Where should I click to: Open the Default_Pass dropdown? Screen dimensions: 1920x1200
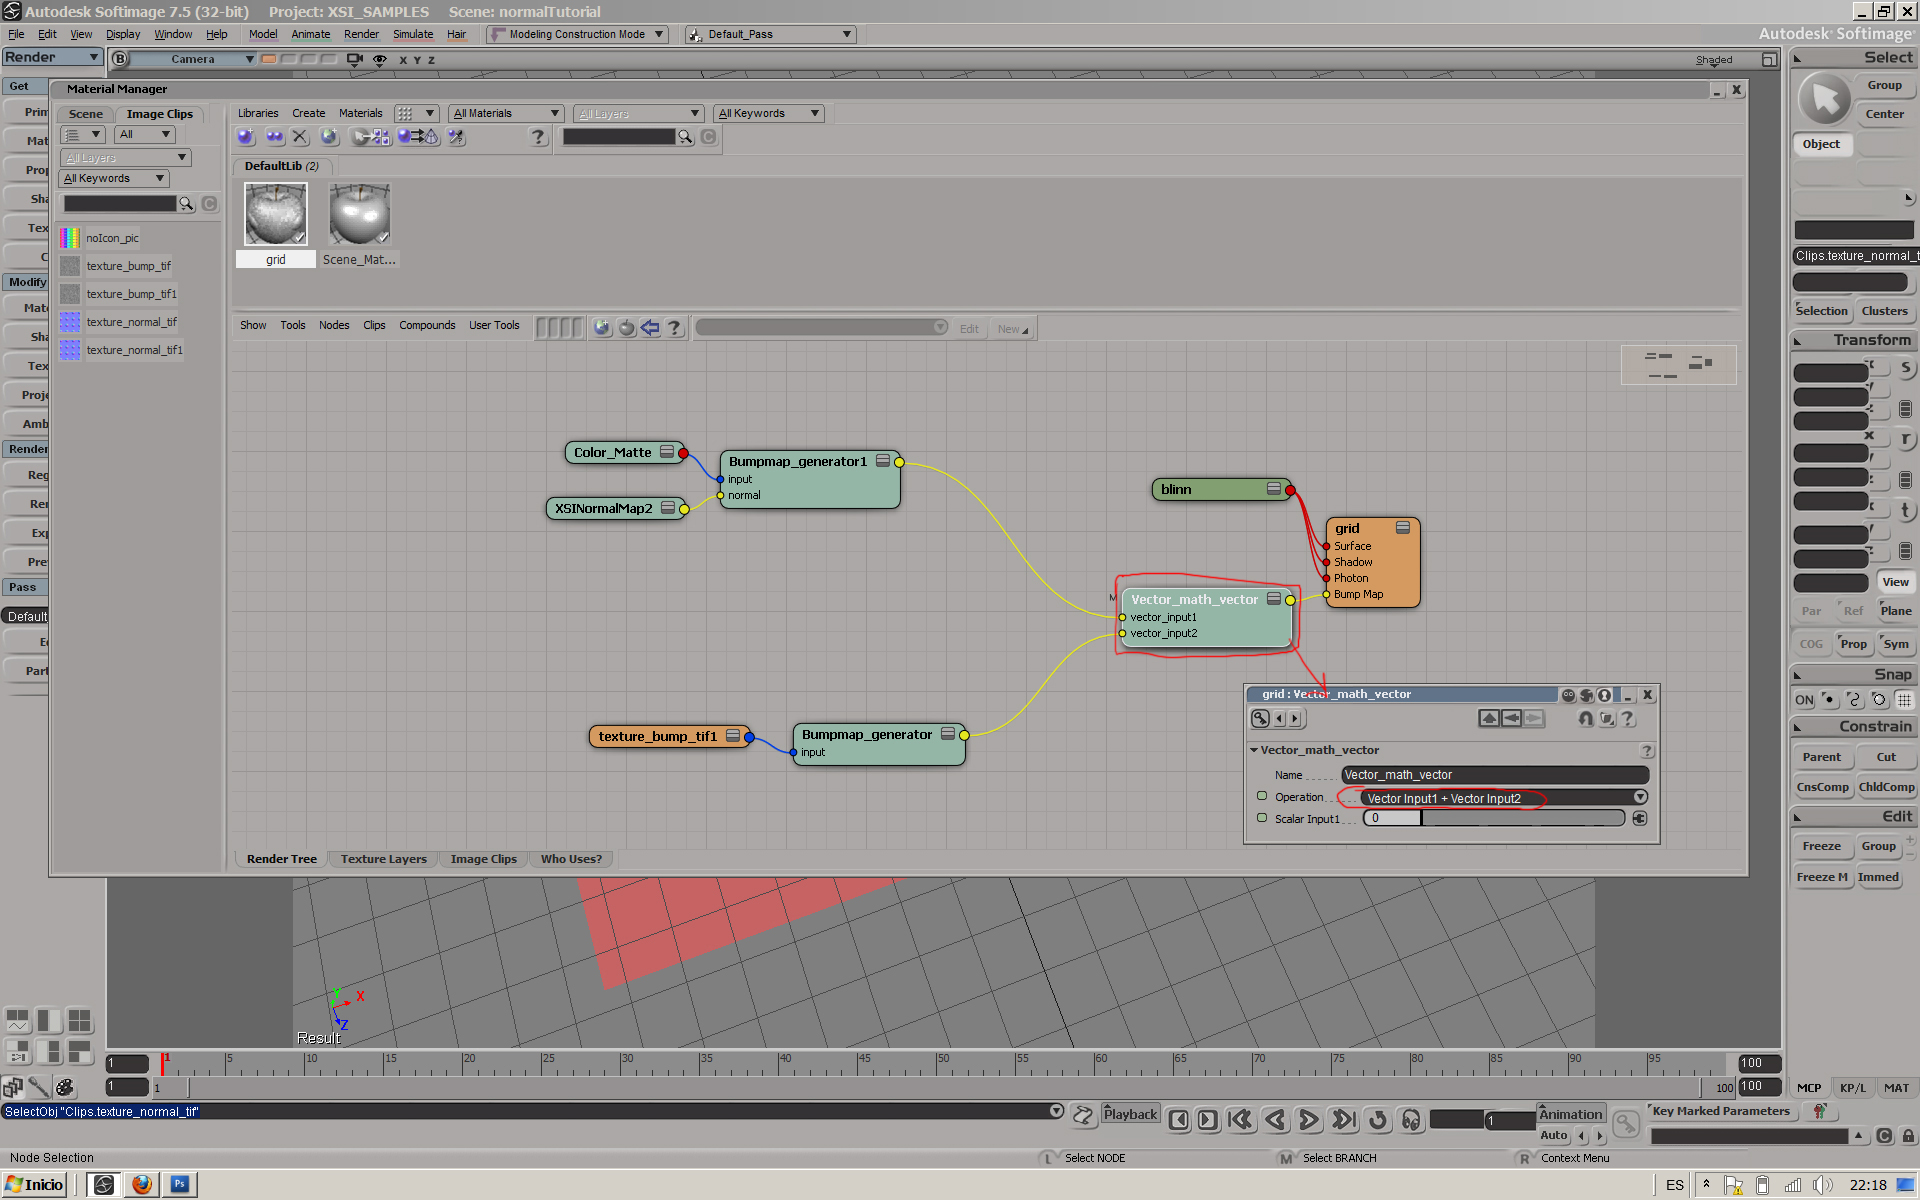point(770,34)
